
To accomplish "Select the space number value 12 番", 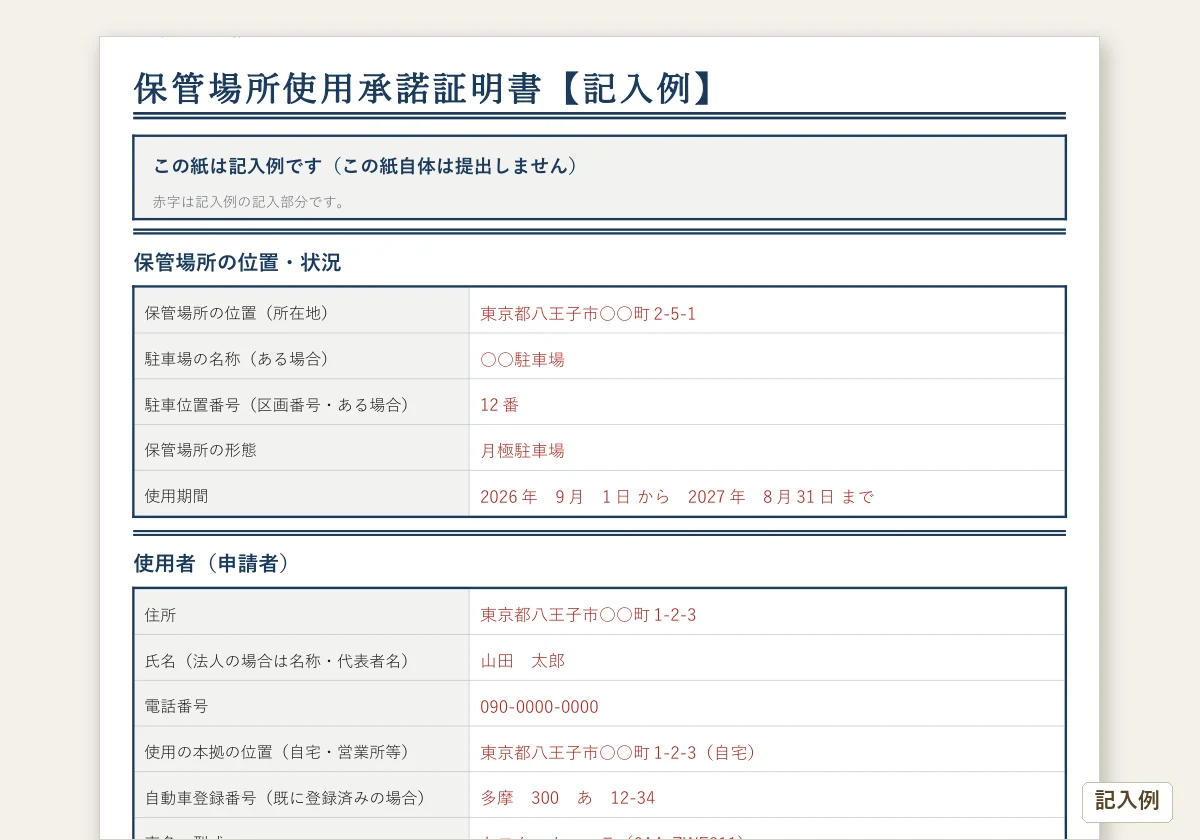I will click(499, 405).
